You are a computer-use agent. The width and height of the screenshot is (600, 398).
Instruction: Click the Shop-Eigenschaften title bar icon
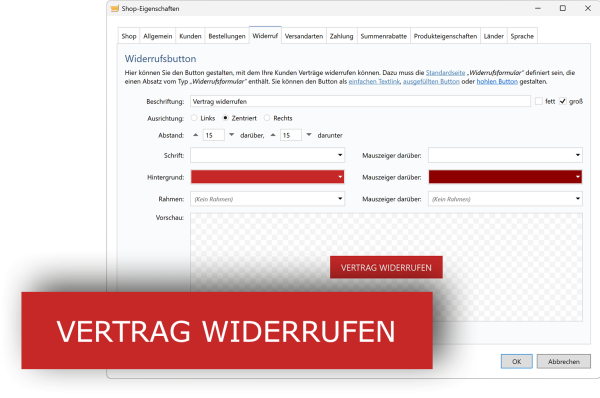point(114,8)
